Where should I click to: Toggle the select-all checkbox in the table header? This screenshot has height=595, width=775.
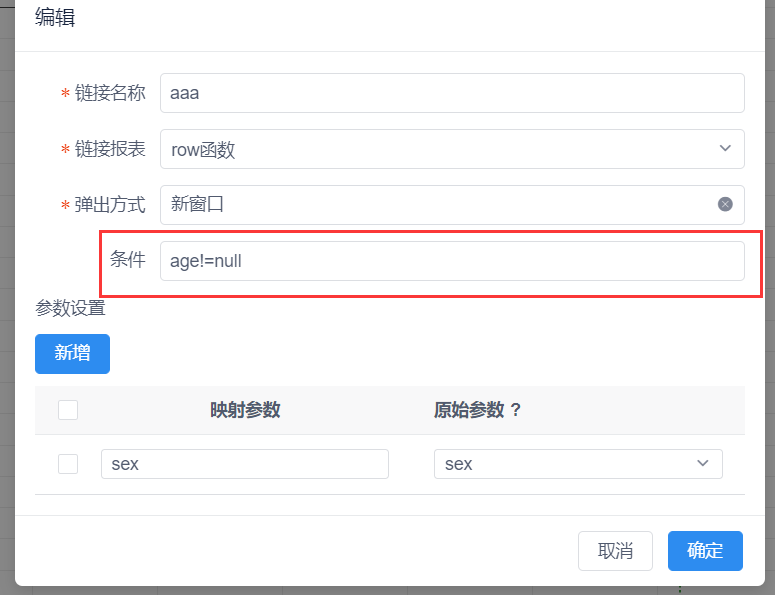pos(68,410)
